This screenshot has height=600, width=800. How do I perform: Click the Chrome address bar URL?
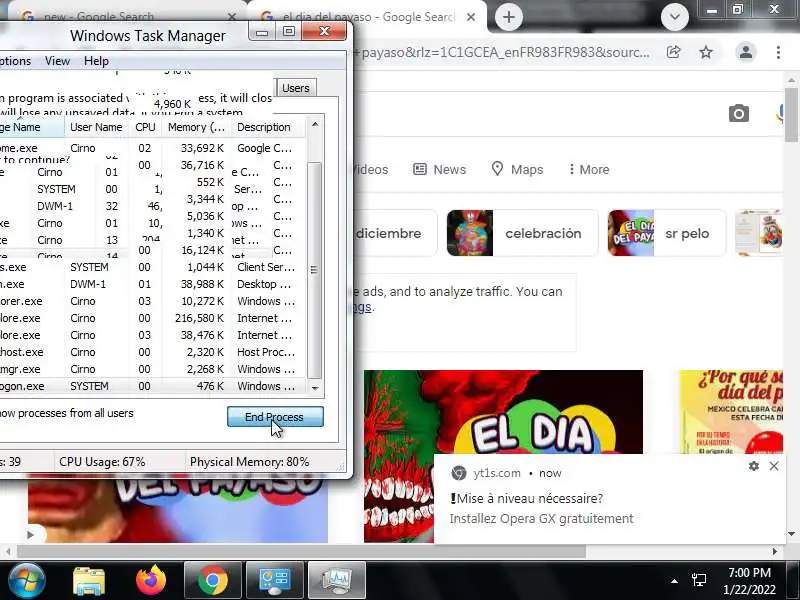coord(503,52)
